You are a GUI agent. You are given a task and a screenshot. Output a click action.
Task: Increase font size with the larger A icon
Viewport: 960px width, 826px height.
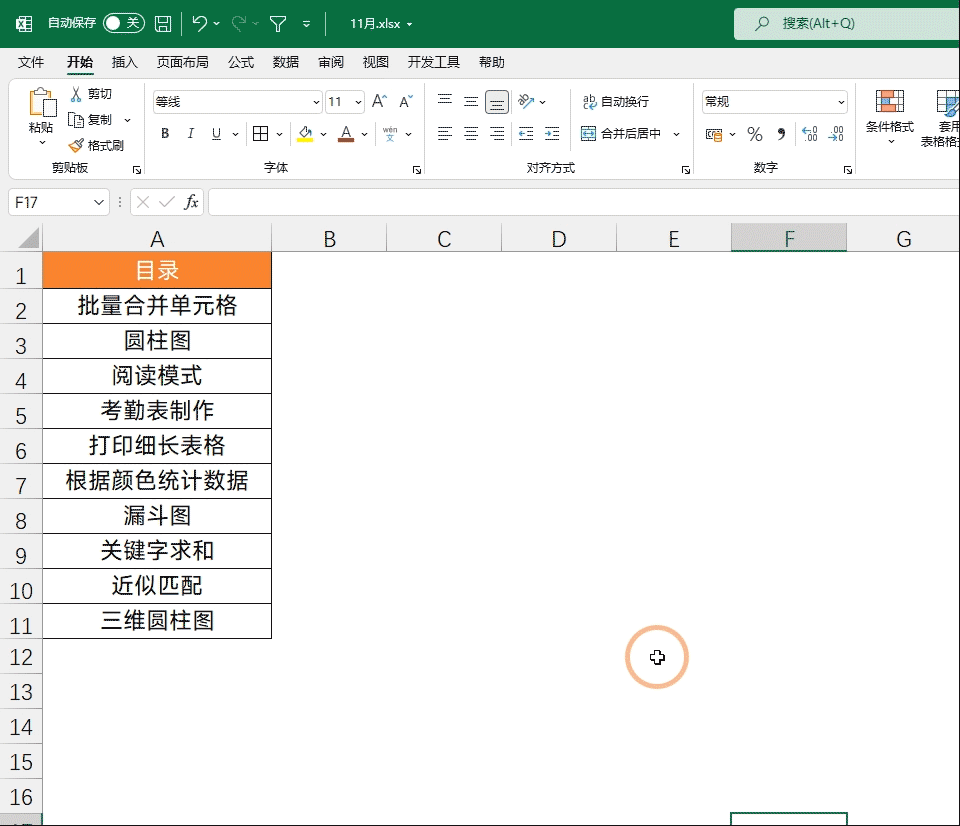coord(379,102)
